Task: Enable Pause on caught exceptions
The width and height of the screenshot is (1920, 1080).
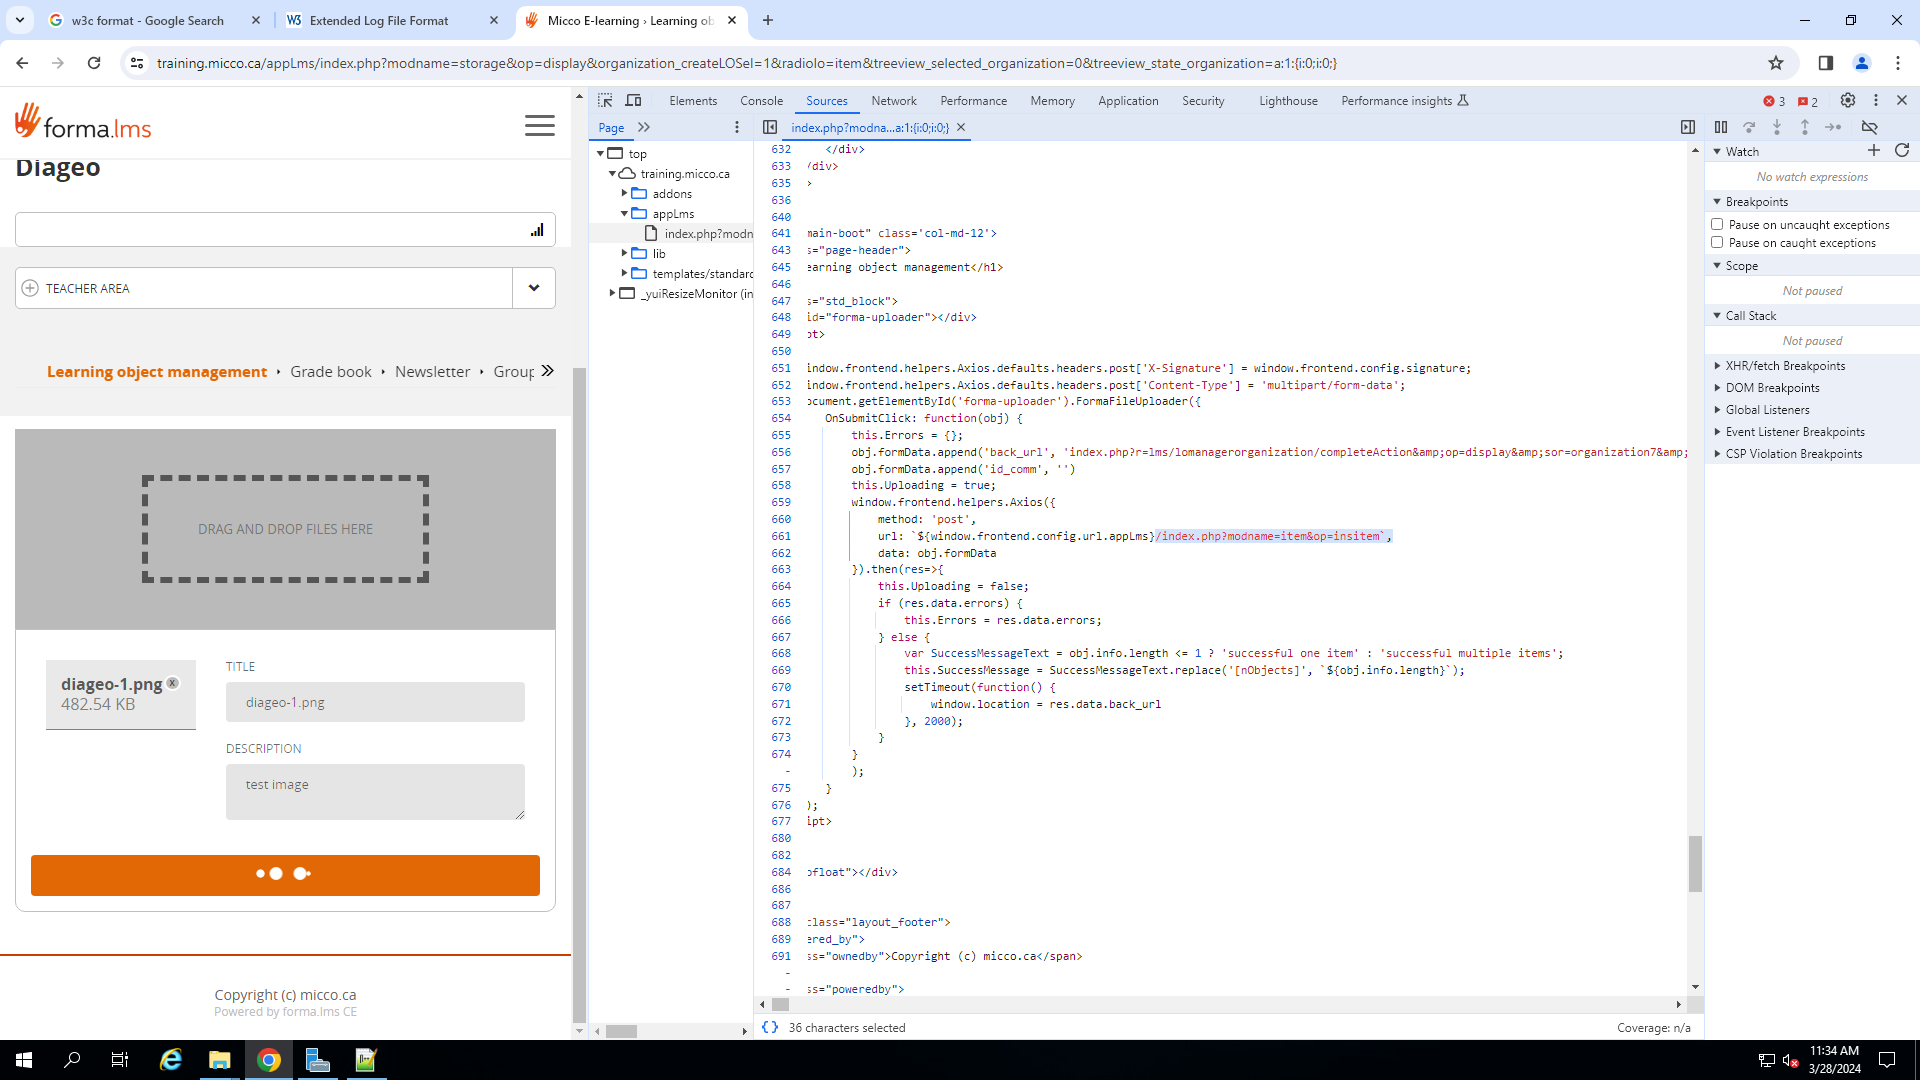Action: 1717,242
